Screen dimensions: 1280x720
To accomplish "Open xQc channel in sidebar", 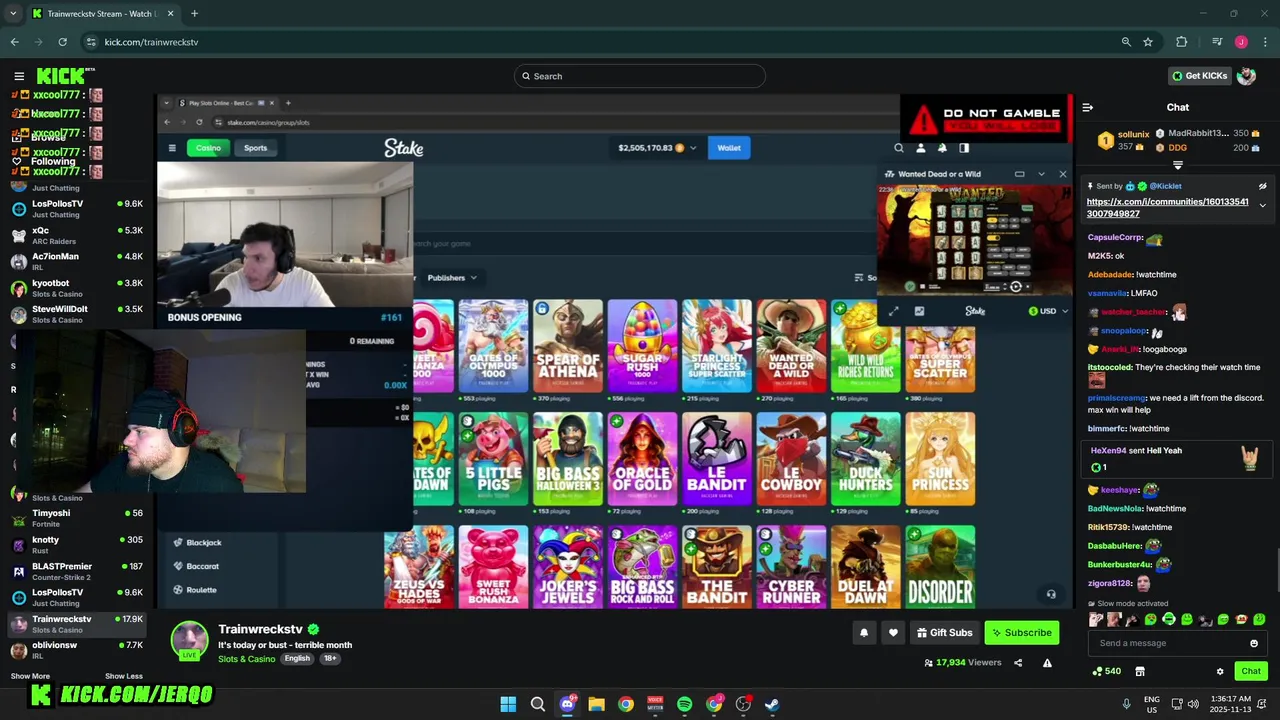I will pyautogui.click(x=77, y=235).
